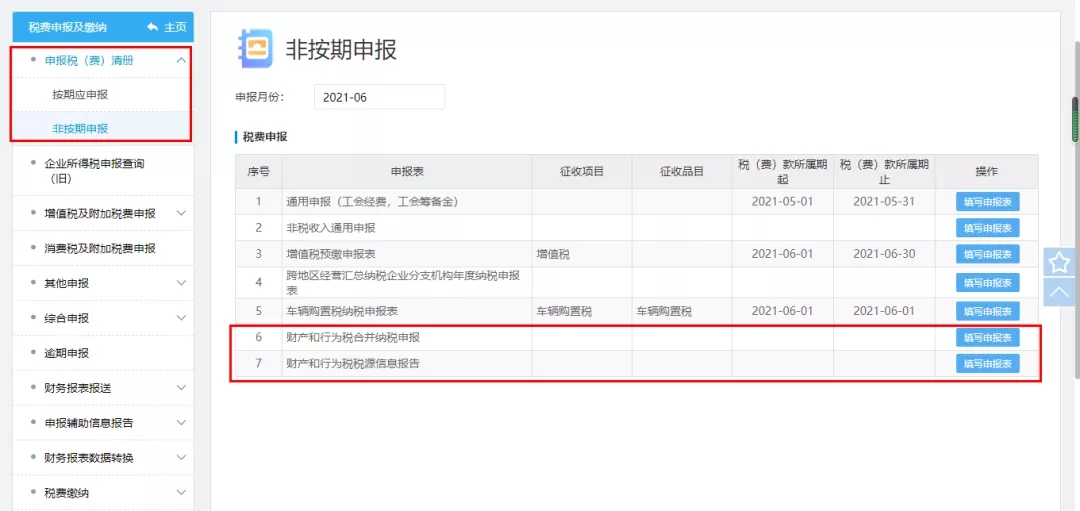Open the 逾期申报 menu item
Image resolution: width=1080 pixels, height=511 pixels.
click(x=67, y=353)
